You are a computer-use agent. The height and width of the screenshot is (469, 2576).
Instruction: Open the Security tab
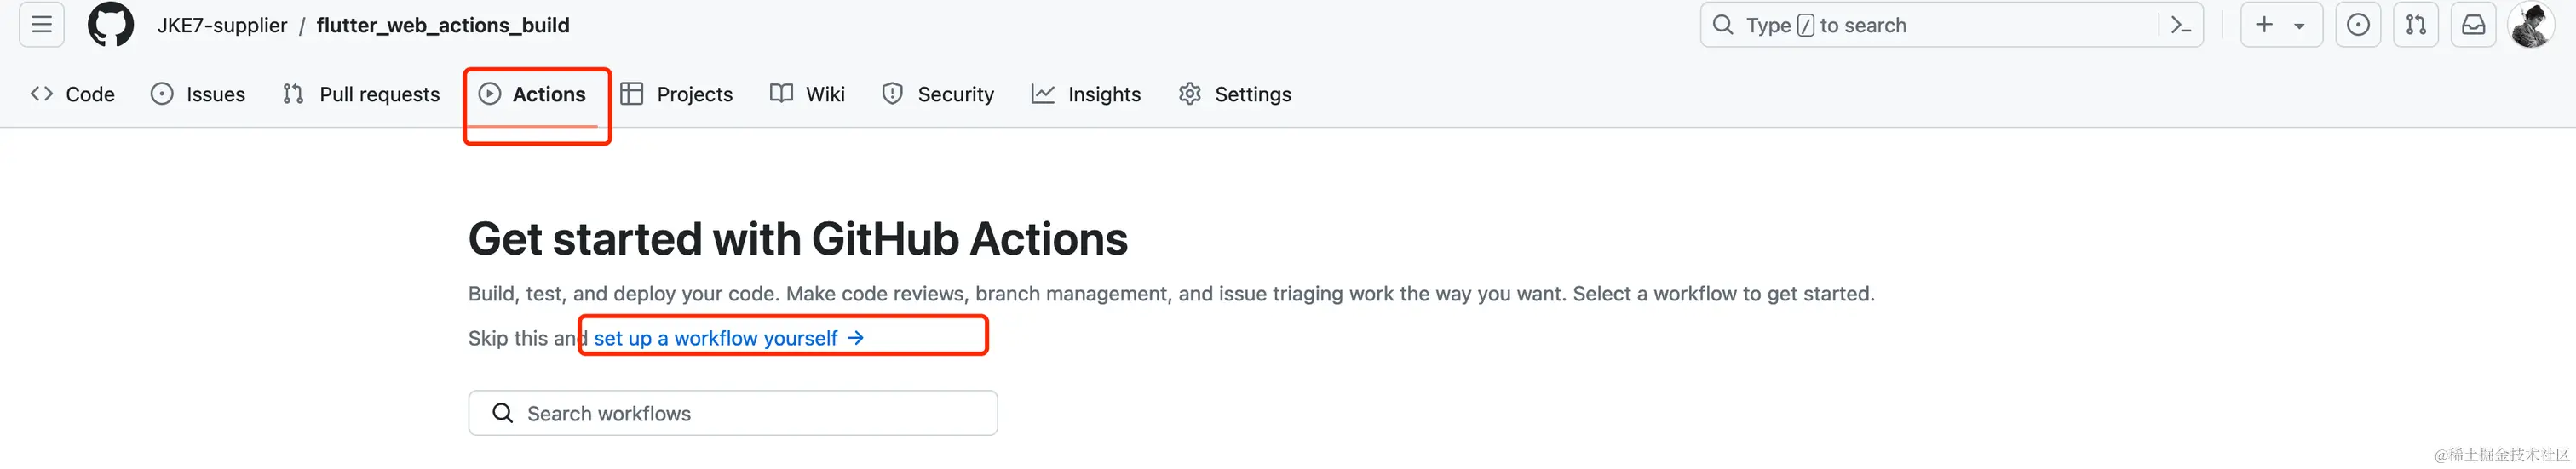938,94
